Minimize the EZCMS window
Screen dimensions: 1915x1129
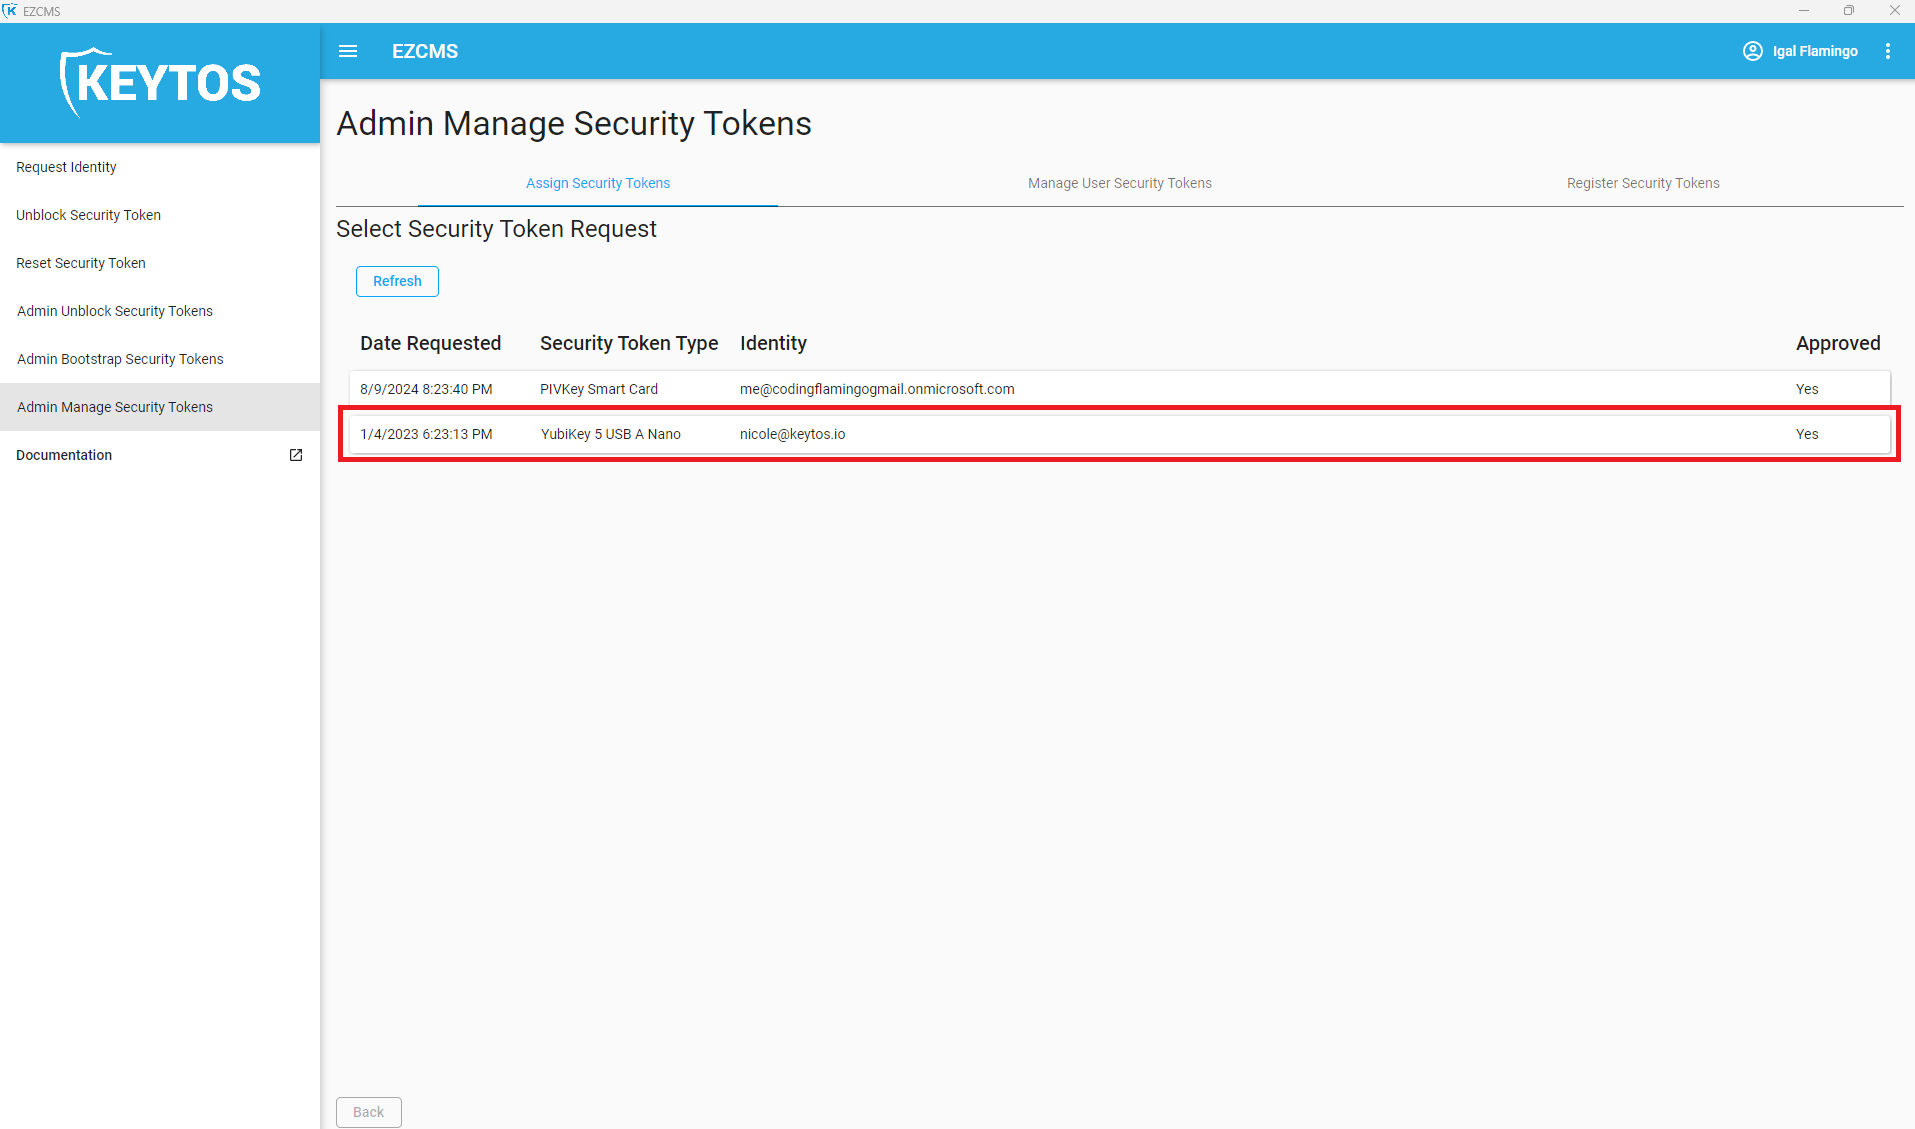(1803, 11)
